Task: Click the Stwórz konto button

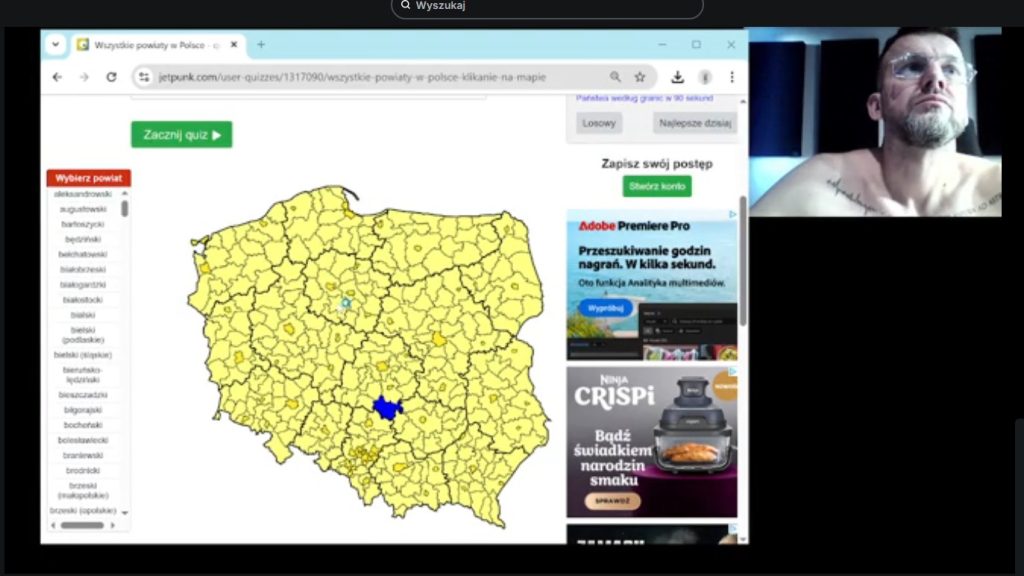Action: (x=656, y=187)
